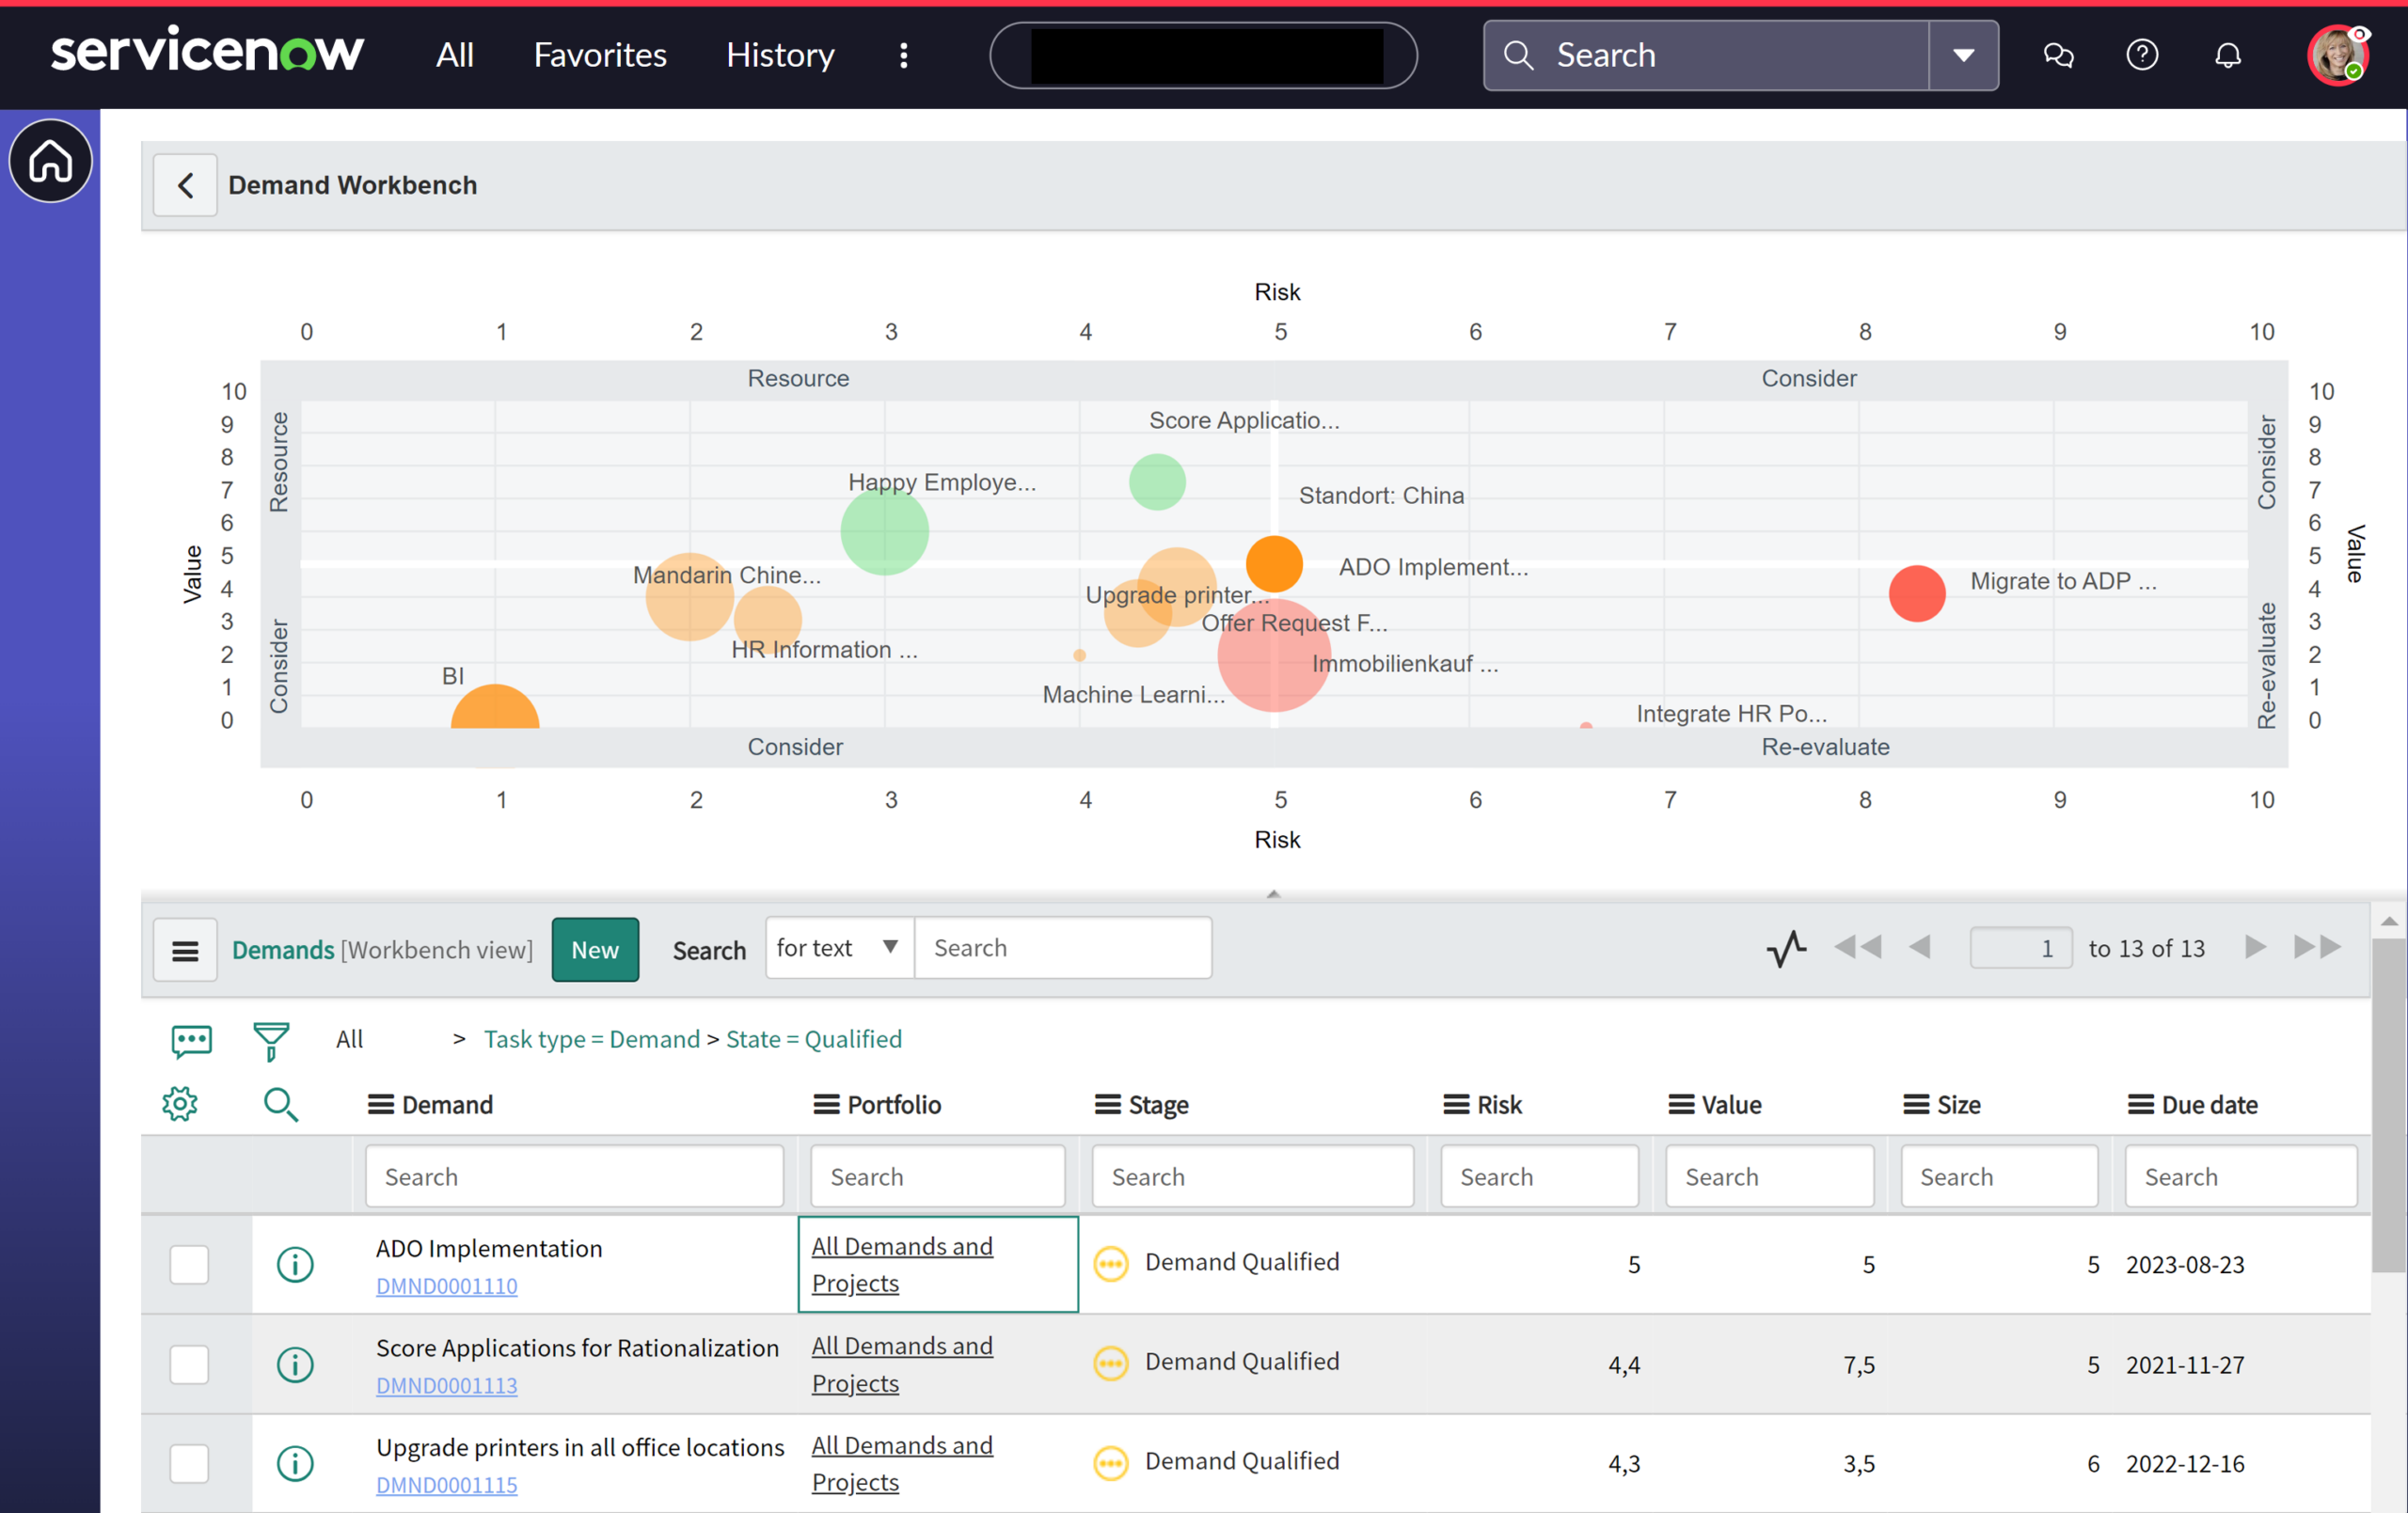Screen dimensions: 2408x1513
Task: Toggle column search magnifier icon
Action: point(281,1105)
